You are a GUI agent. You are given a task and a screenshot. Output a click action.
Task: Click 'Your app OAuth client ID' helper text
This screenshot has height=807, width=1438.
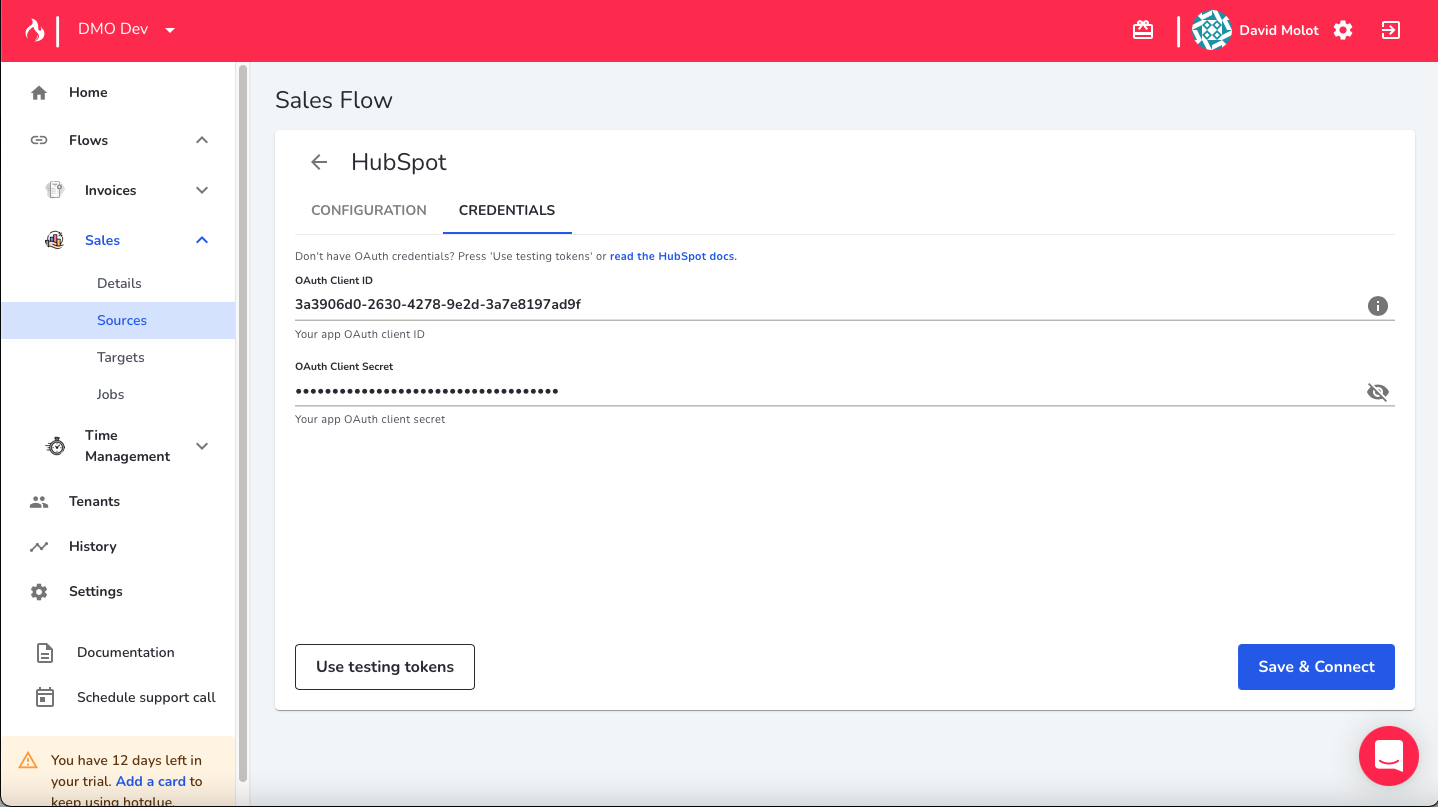tap(360, 334)
